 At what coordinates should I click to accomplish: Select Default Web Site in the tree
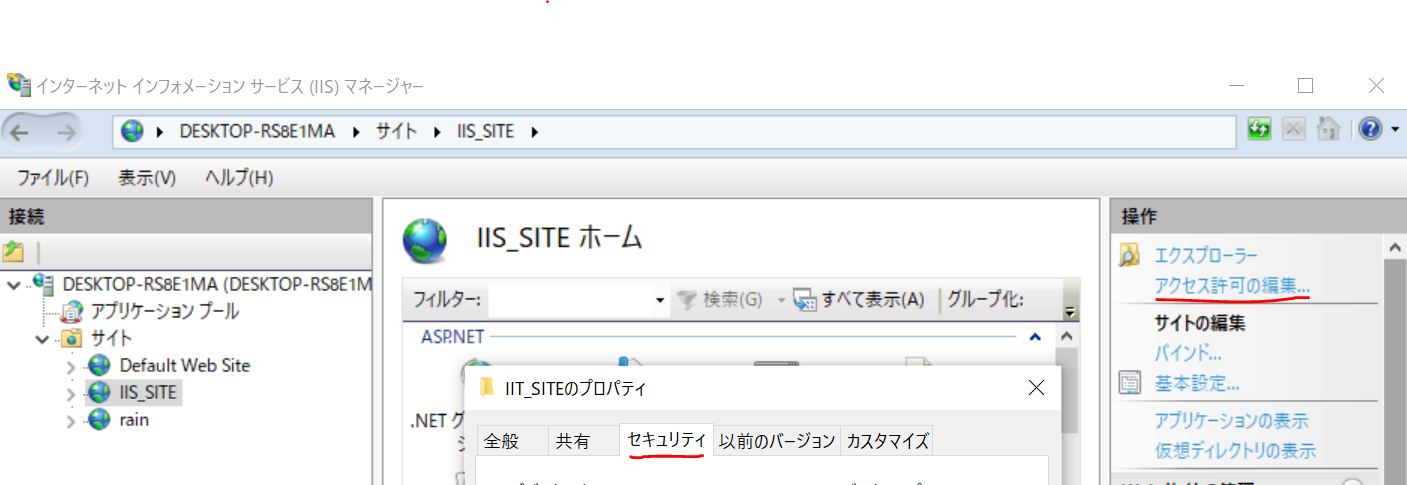coord(185,365)
